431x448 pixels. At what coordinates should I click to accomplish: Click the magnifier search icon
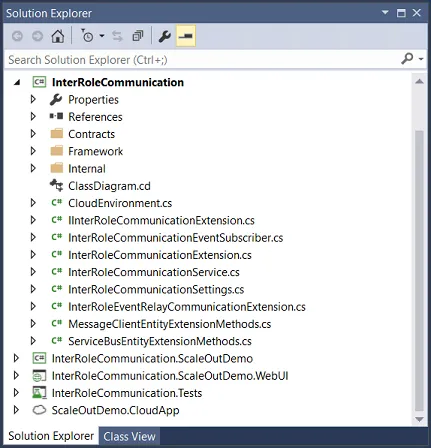pyautogui.click(x=407, y=59)
